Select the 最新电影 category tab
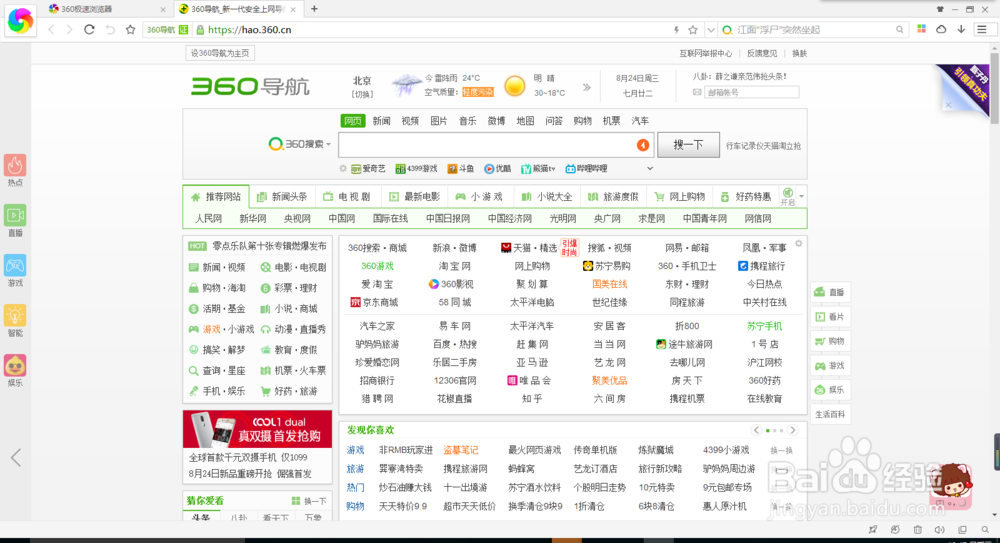1000x543 pixels. [x=415, y=197]
